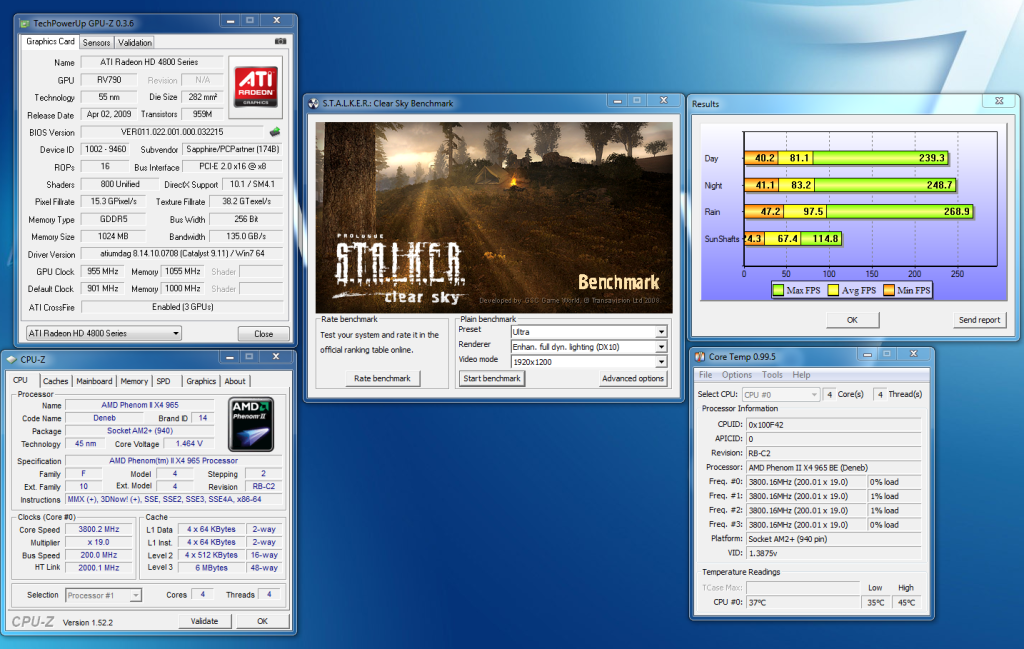Open the Core Temp File menu
Screen dimensions: 1024x649
tap(705, 375)
